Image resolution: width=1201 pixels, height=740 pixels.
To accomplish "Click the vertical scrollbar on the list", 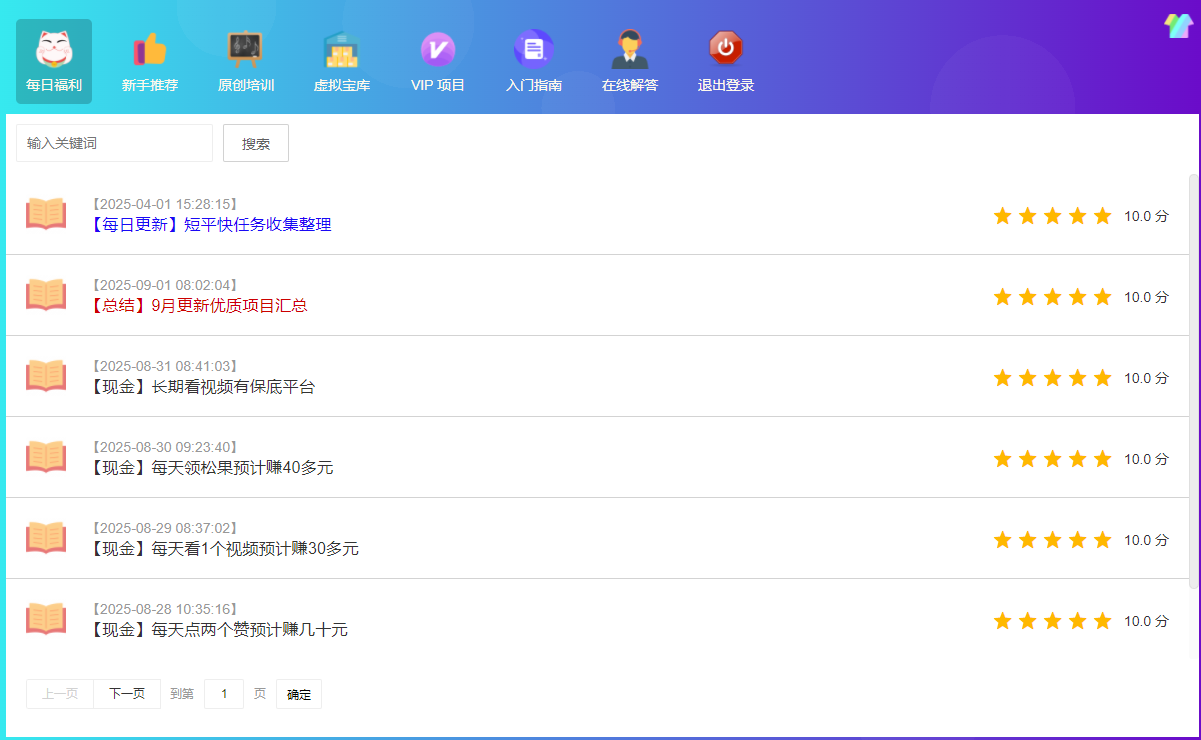I will coord(1193,380).
